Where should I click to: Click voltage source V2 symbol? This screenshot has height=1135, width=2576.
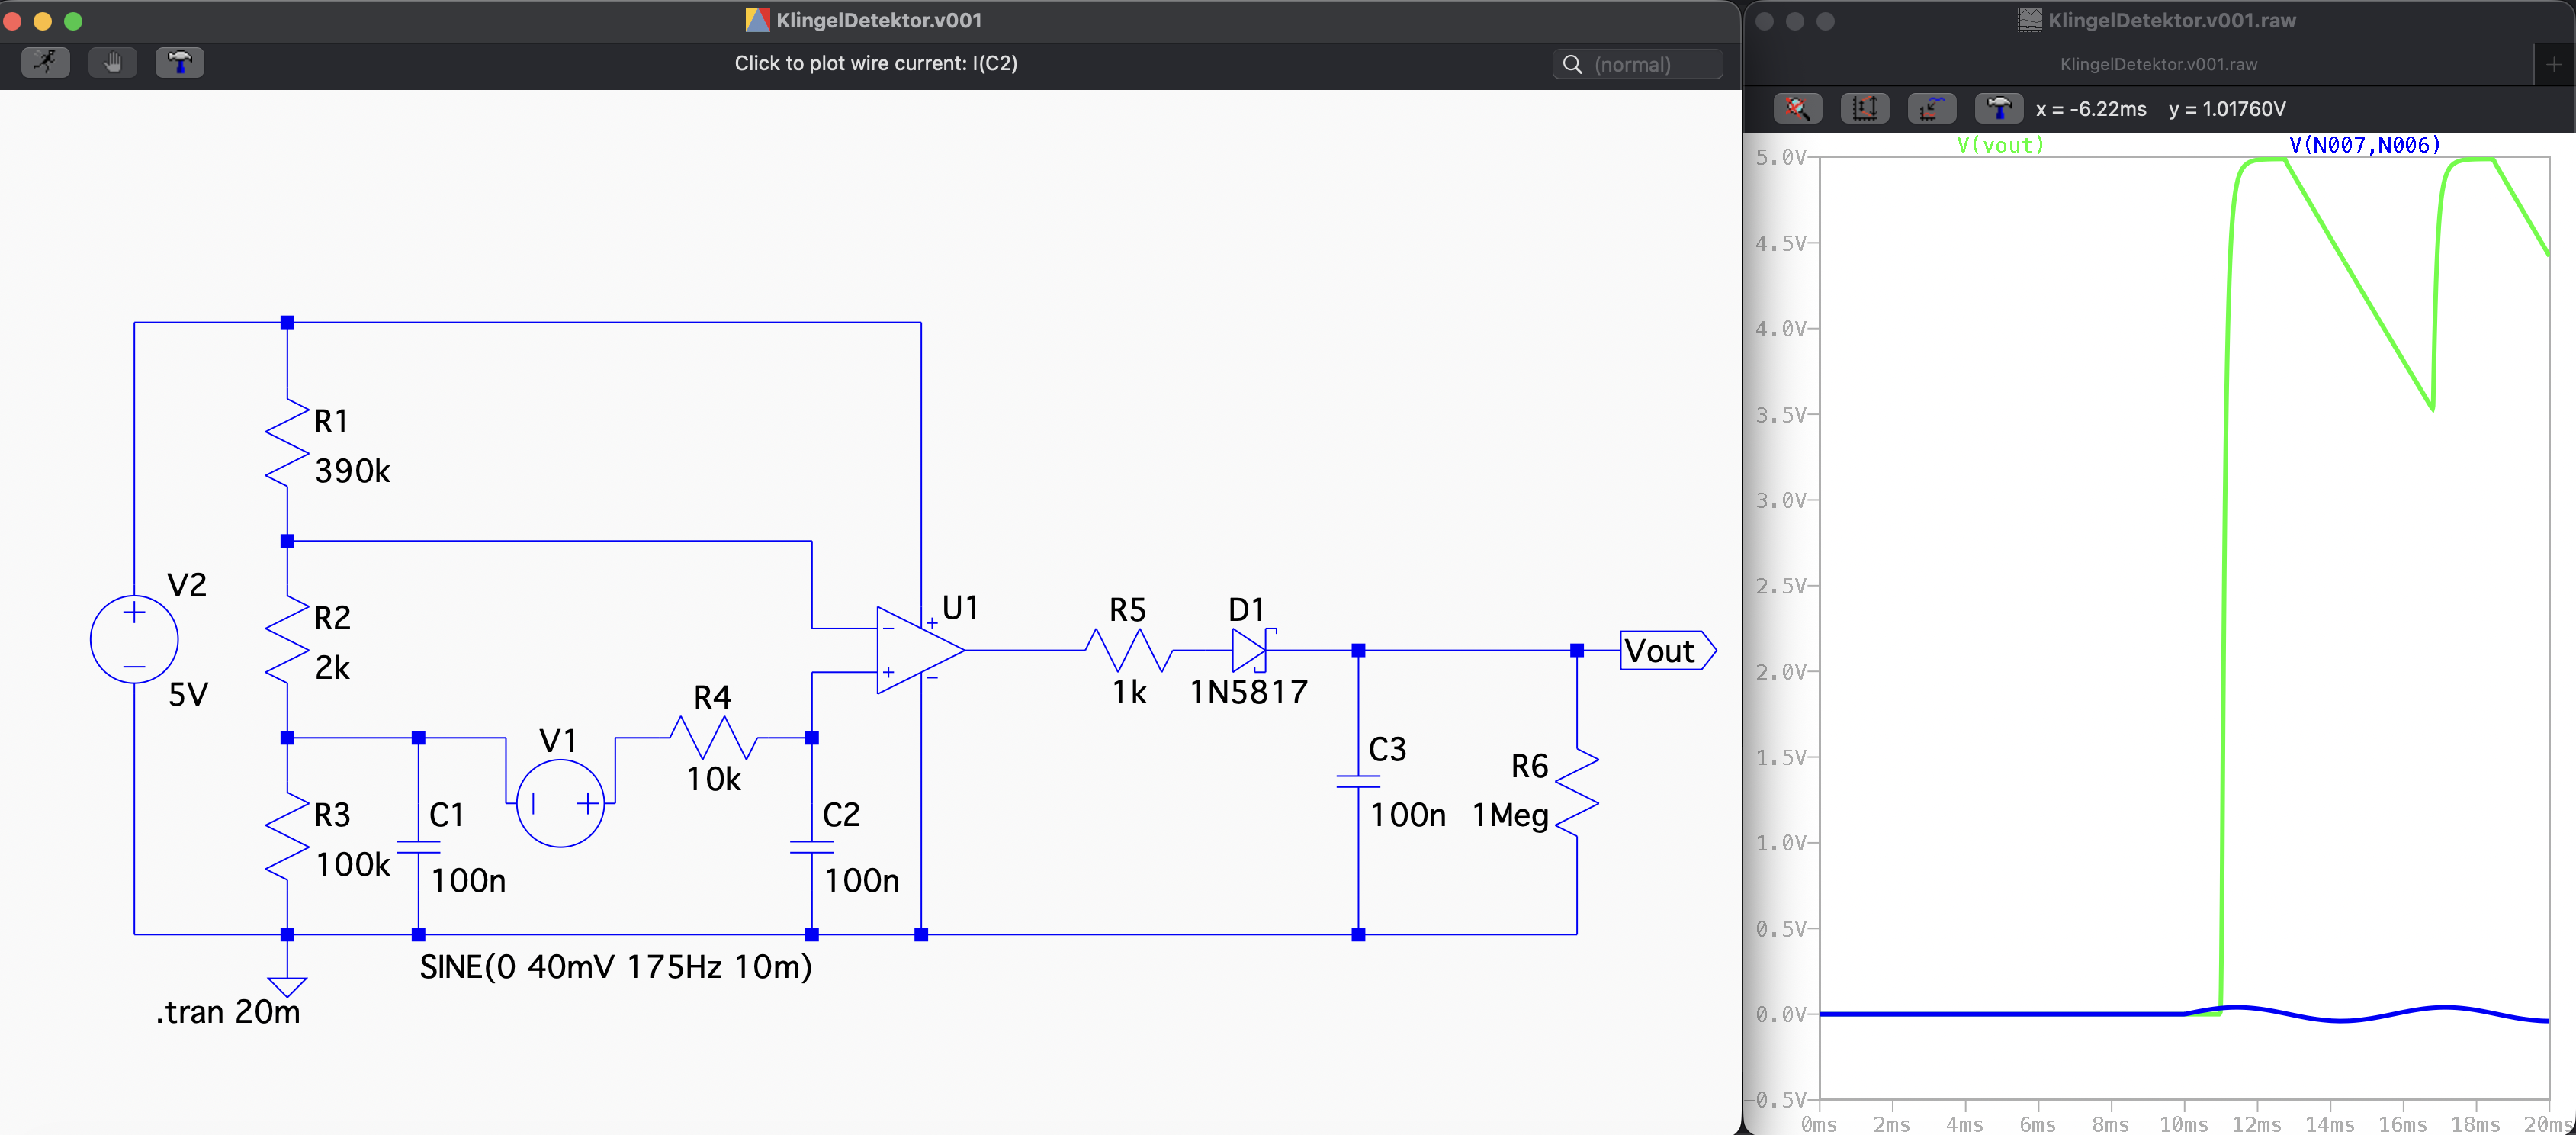tap(134, 639)
